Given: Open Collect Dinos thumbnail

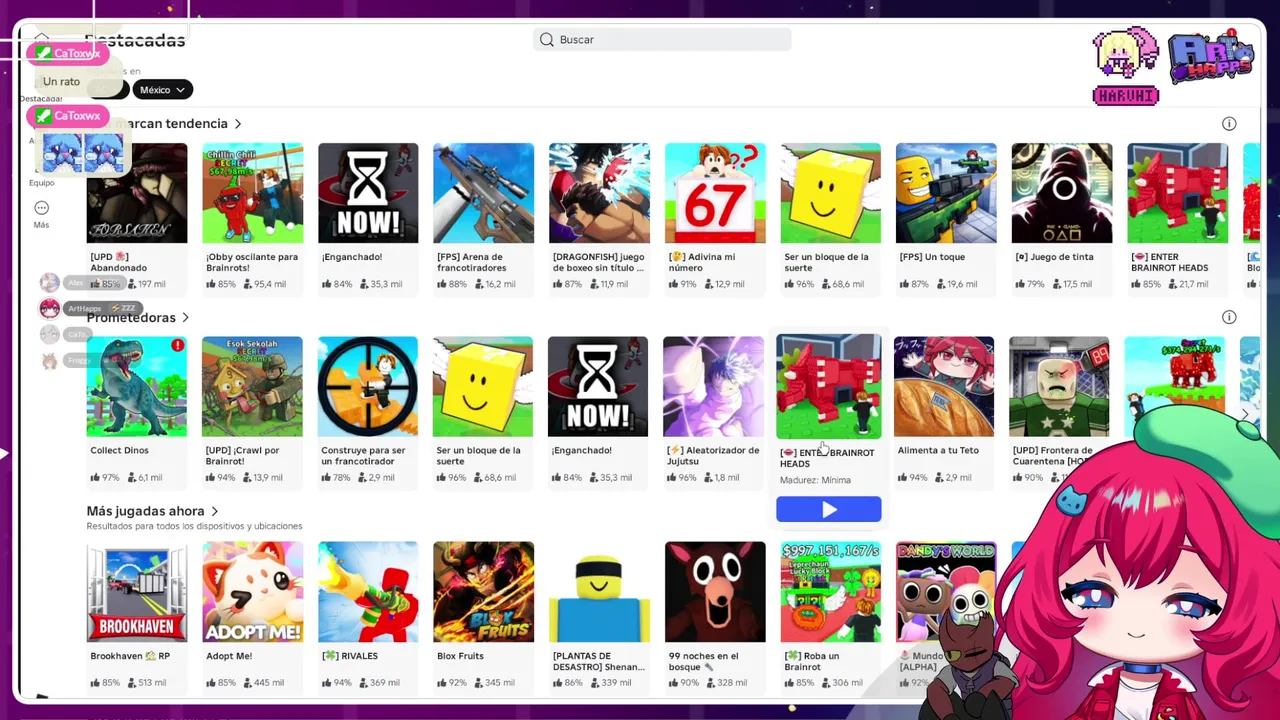Looking at the screenshot, I should (137, 387).
